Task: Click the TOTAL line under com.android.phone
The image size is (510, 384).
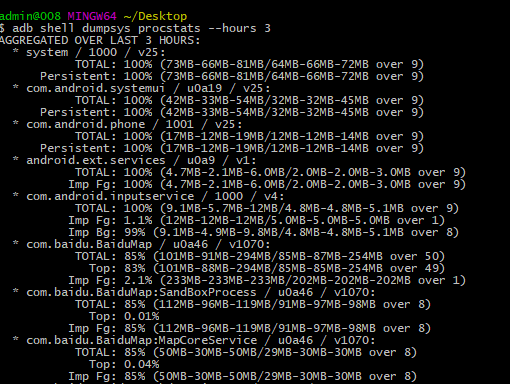Action: pyautogui.click(x=249, y=136)
